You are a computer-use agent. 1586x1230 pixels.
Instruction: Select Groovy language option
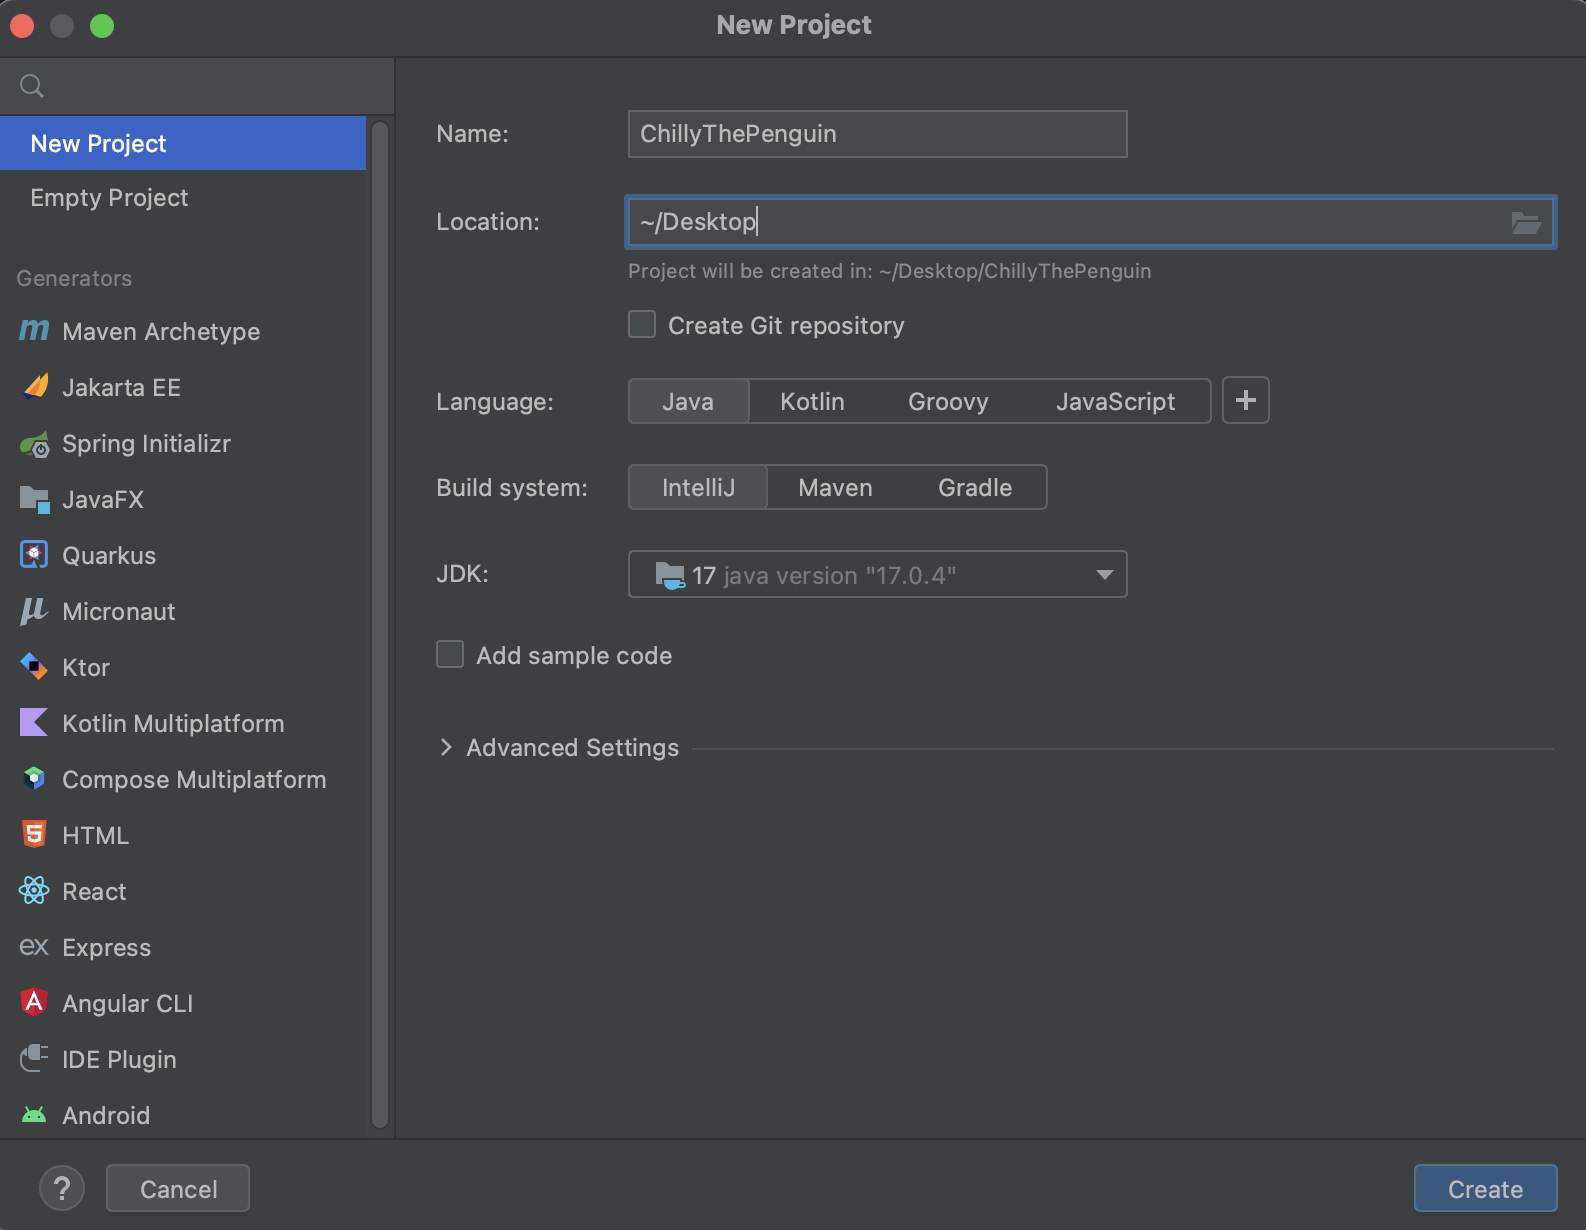pos(948,401)
